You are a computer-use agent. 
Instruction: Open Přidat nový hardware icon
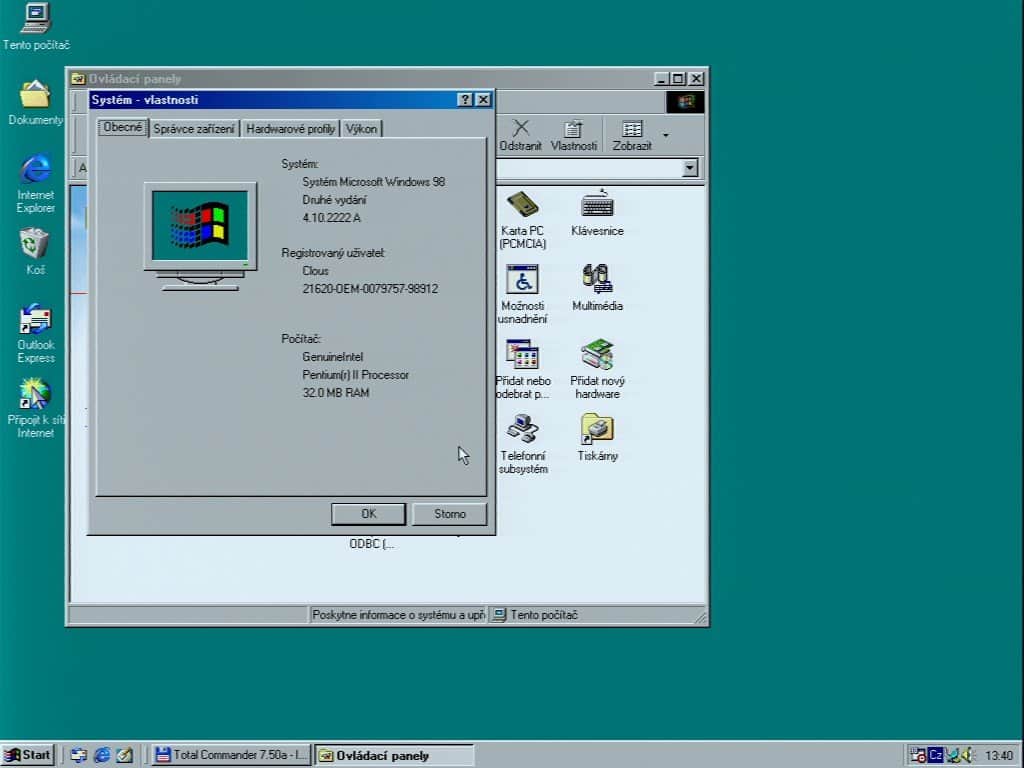tap(597, 370)
